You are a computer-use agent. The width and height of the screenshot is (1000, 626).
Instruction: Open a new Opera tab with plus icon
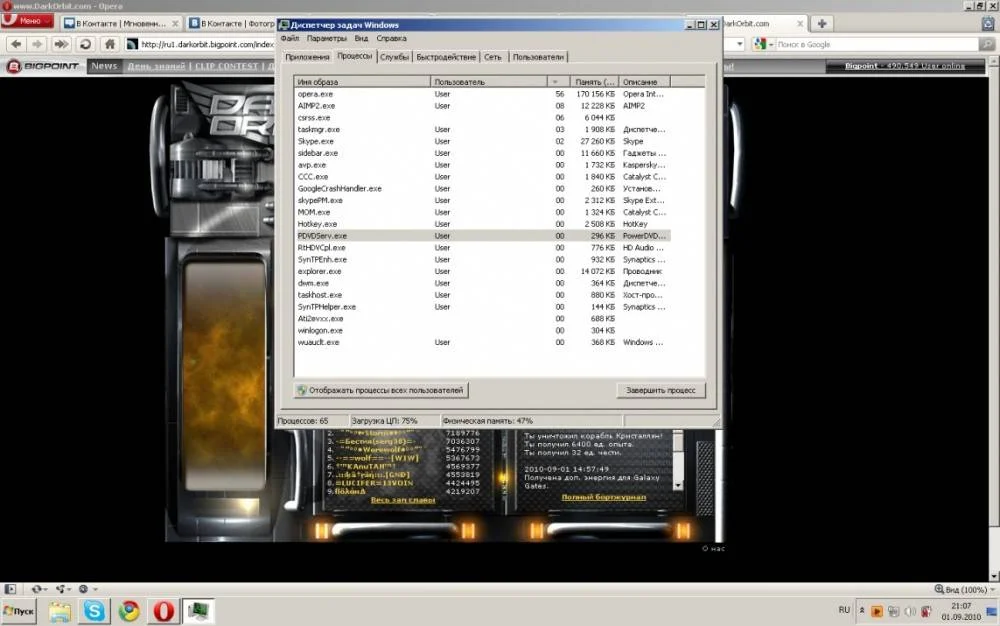[x=821, y=23]
